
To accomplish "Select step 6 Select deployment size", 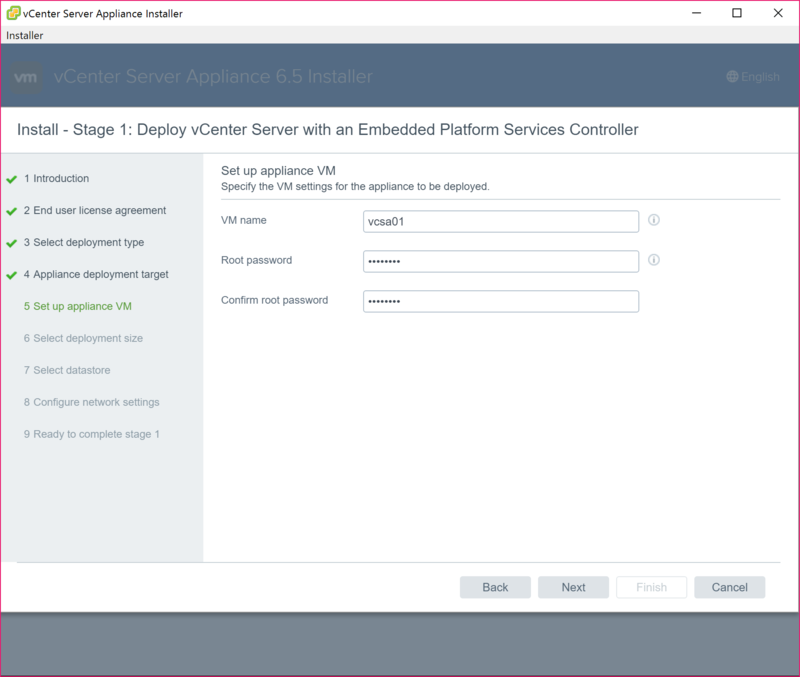I will point(83,338).
